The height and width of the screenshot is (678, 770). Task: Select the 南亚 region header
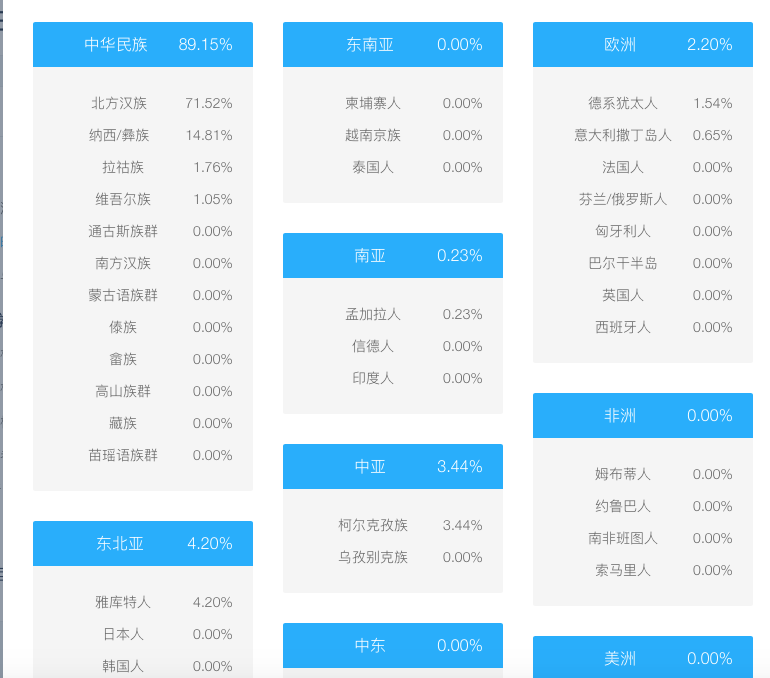tap(392, 255)
